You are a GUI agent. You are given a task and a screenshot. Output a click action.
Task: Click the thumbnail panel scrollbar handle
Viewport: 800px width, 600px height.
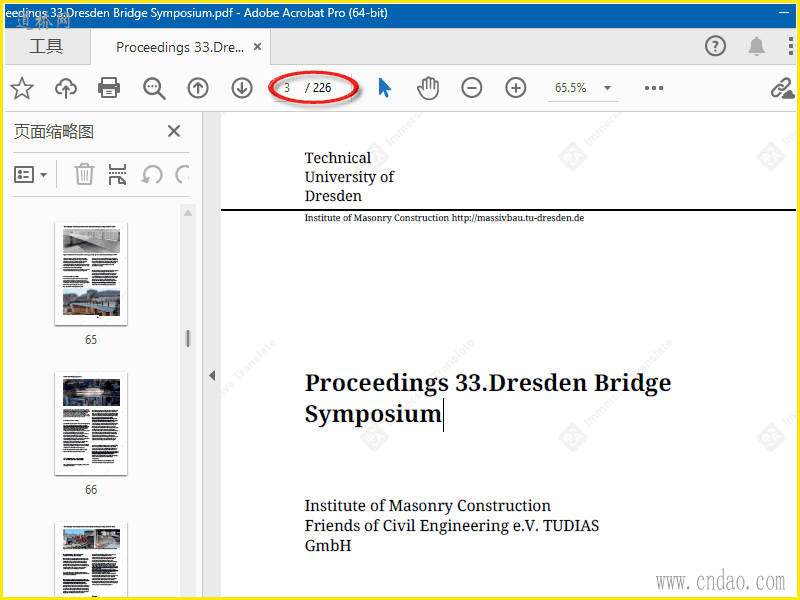(x=188, y=339)
